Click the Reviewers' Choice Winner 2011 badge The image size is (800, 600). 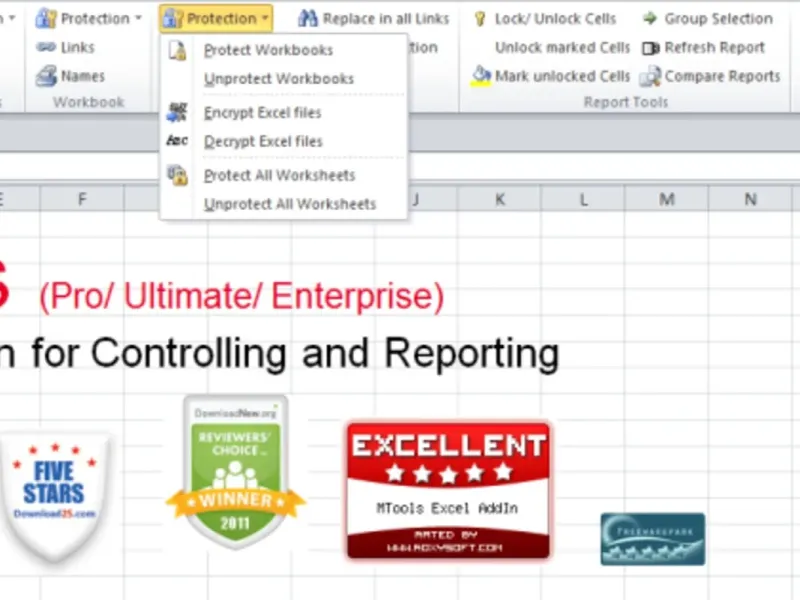[236, 472]
